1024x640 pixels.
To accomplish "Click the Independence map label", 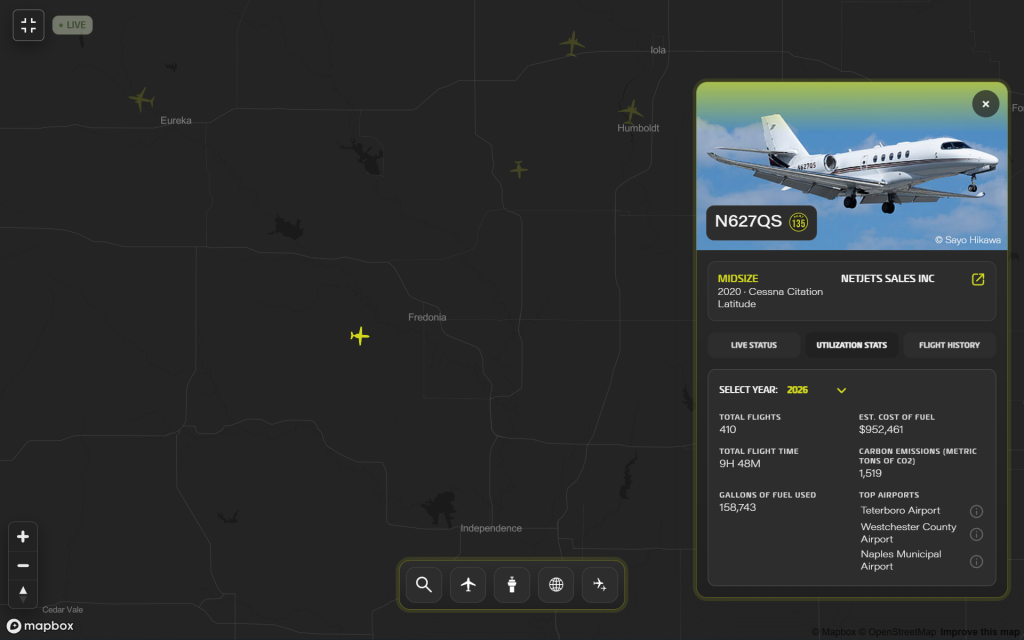I will (x=490, y=528).
